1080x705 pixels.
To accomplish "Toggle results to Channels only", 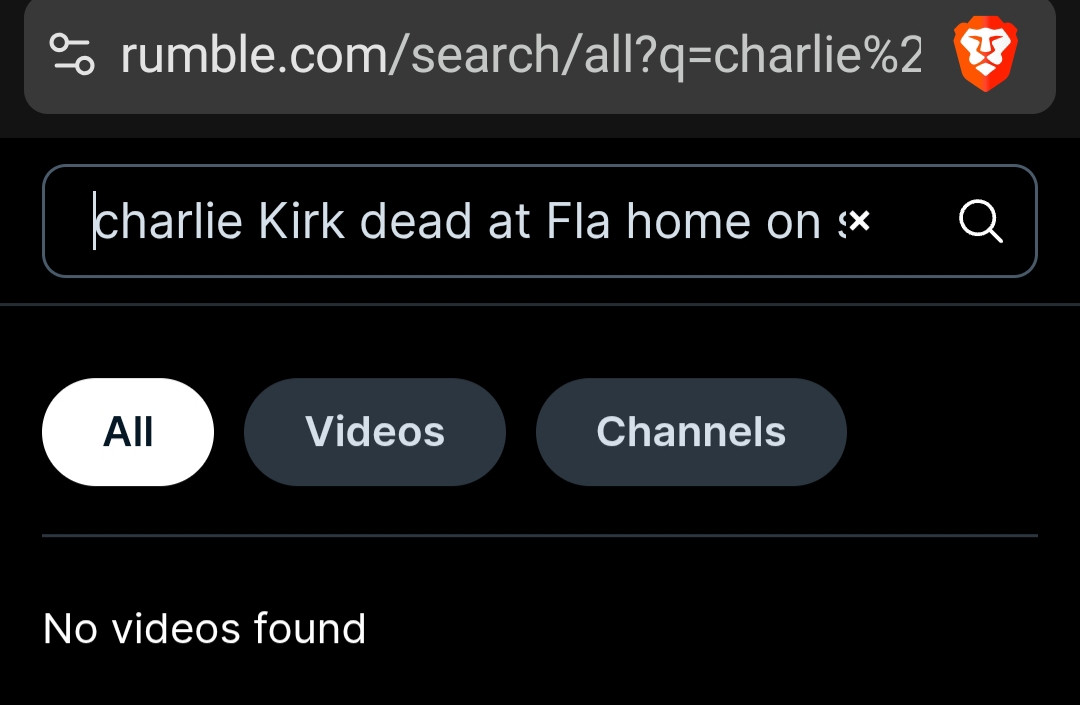I will tap(691, 432).
